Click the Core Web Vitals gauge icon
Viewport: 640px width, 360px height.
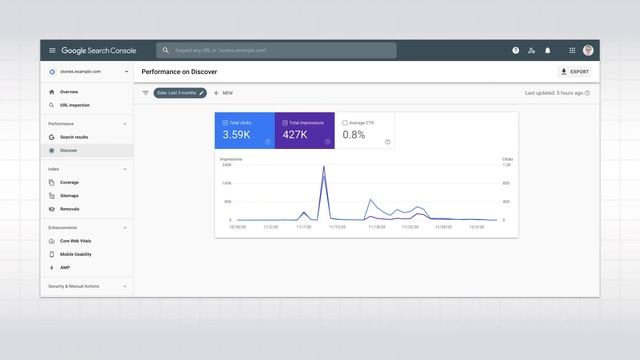[51, 241]
